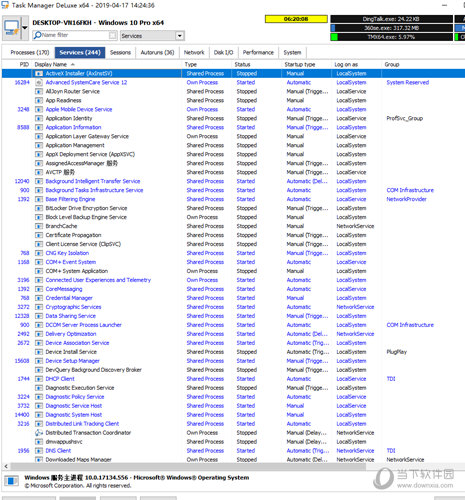
Task: Select the Distributed Link Tracking Client row
Action: [x=233, y=424]
